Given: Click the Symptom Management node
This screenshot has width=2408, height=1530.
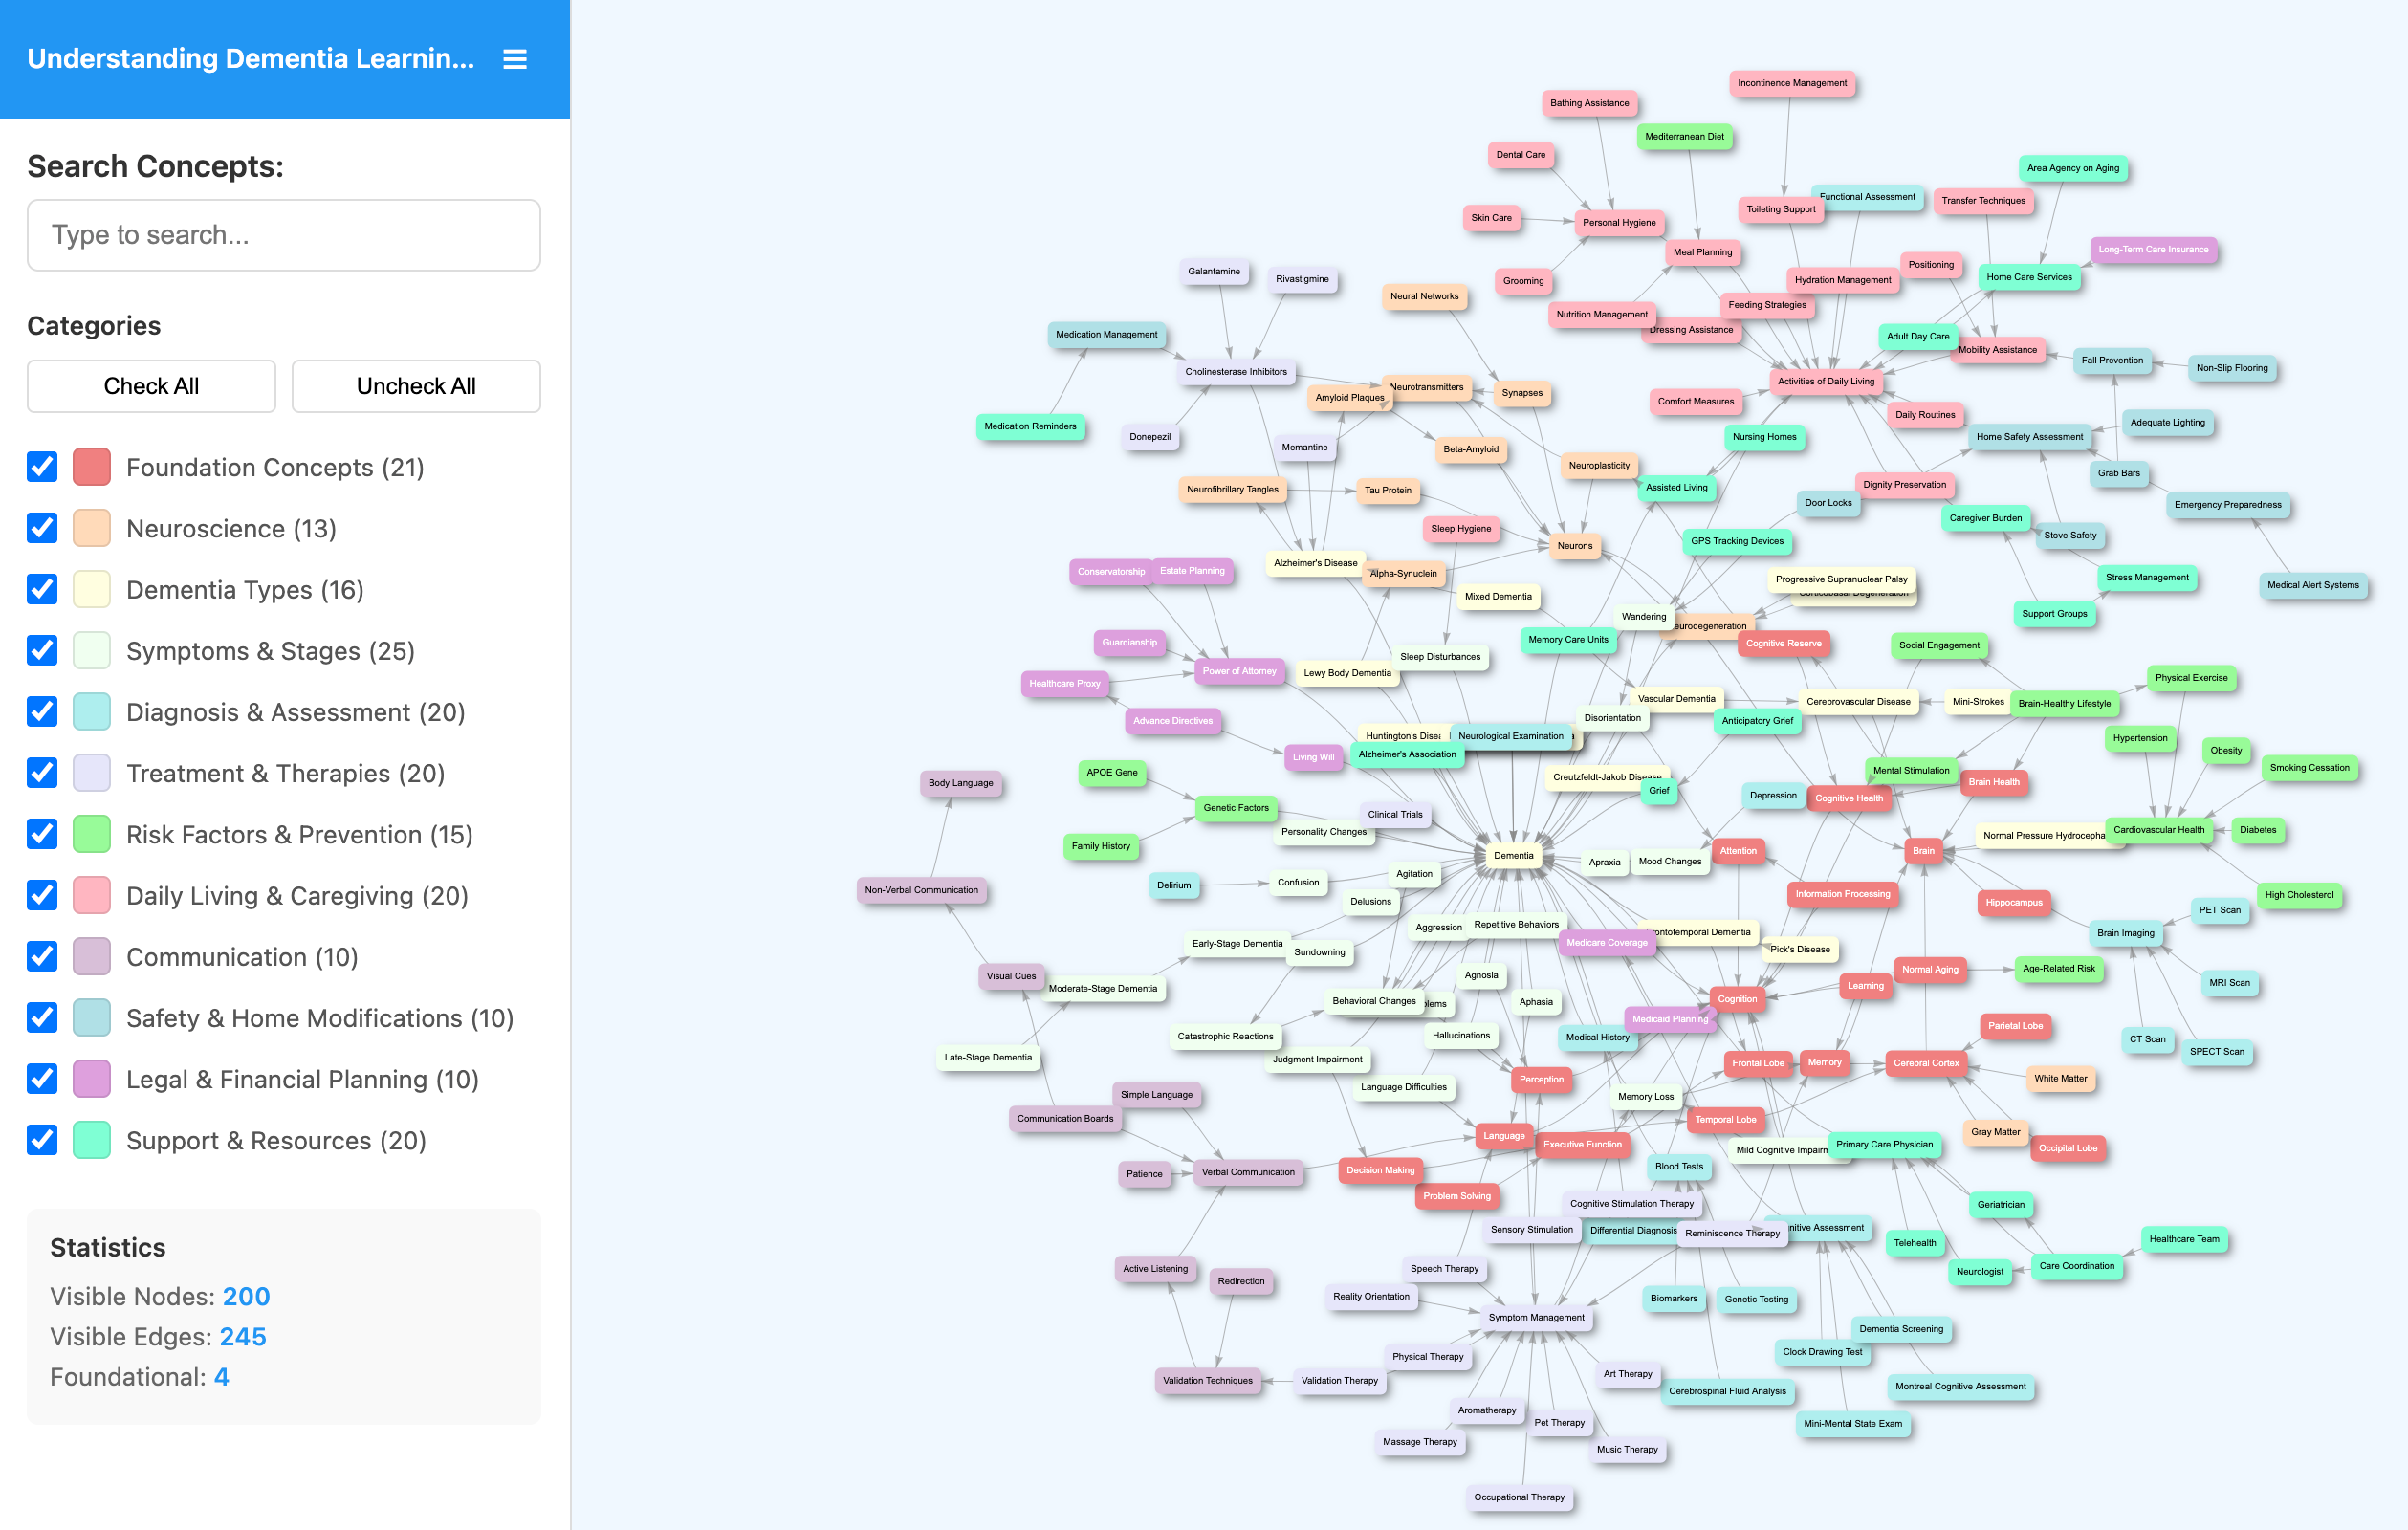Looking at the screenshot, I should tap(1535, 1317).
